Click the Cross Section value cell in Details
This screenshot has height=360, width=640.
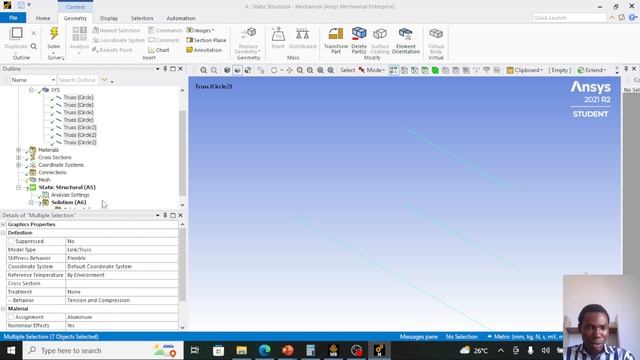(122, 283)
